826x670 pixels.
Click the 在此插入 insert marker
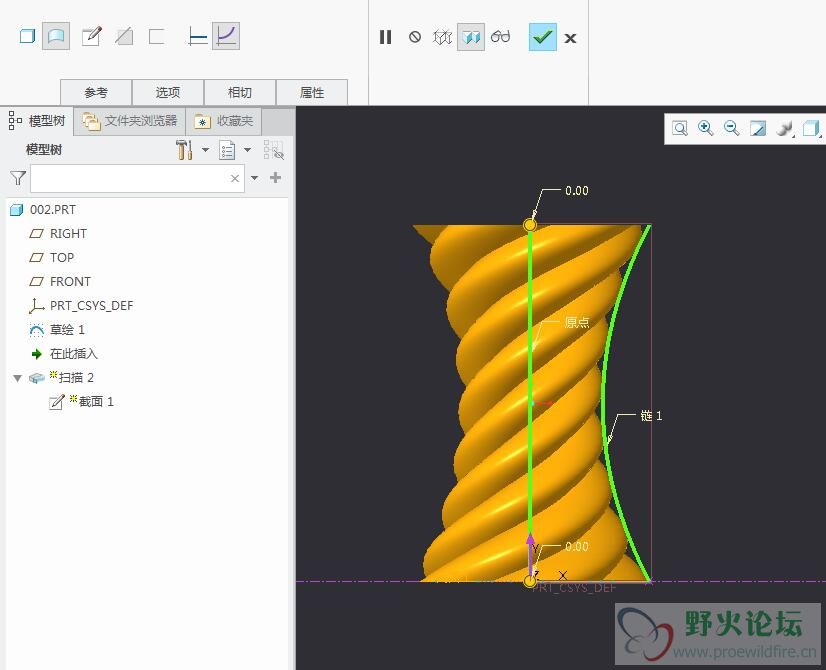[74, 353]
